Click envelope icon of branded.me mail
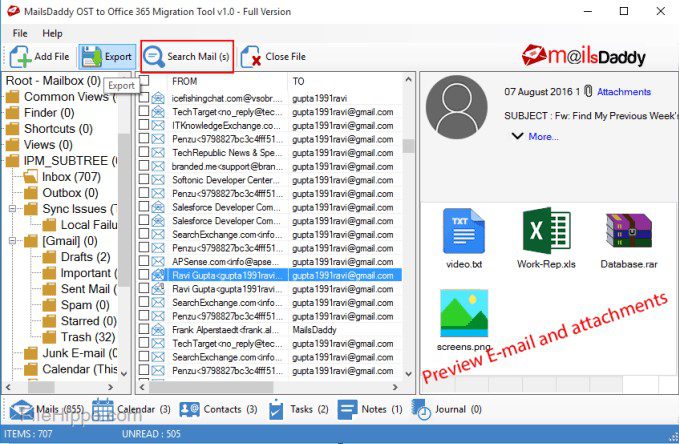The image size is (679, 444). [158, 166]
